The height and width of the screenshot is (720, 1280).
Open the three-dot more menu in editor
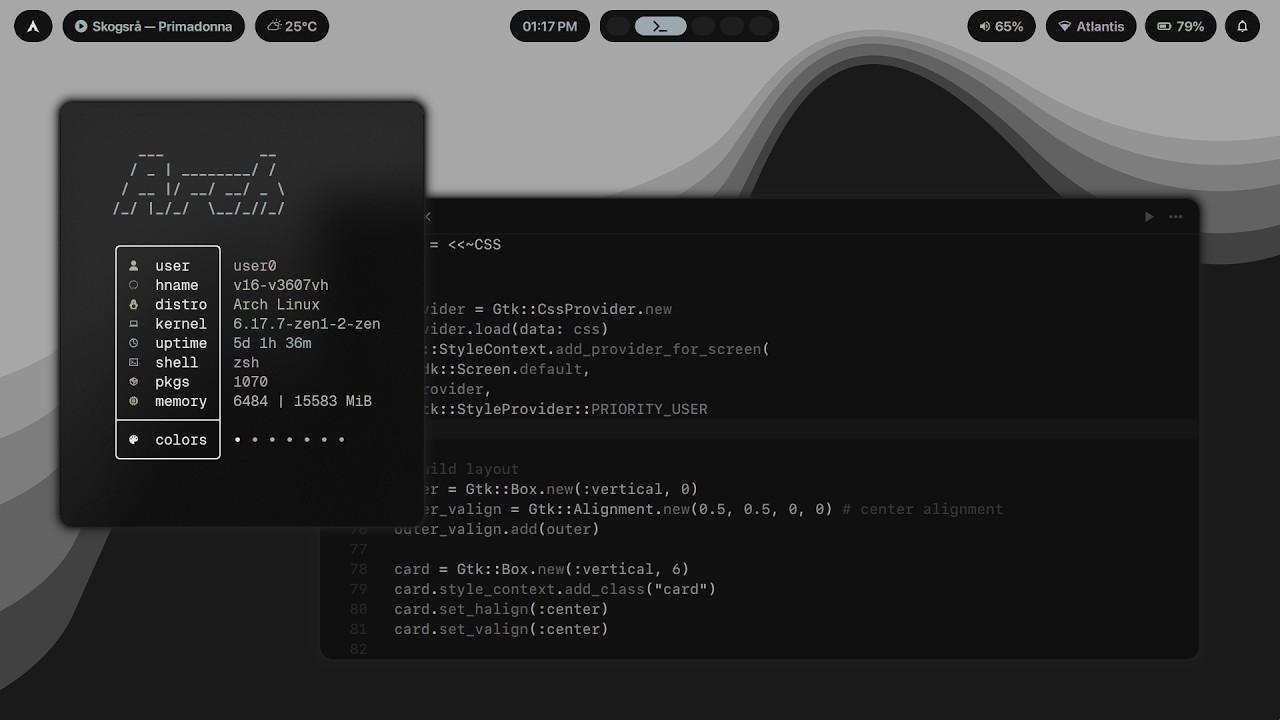(1176, 216)
